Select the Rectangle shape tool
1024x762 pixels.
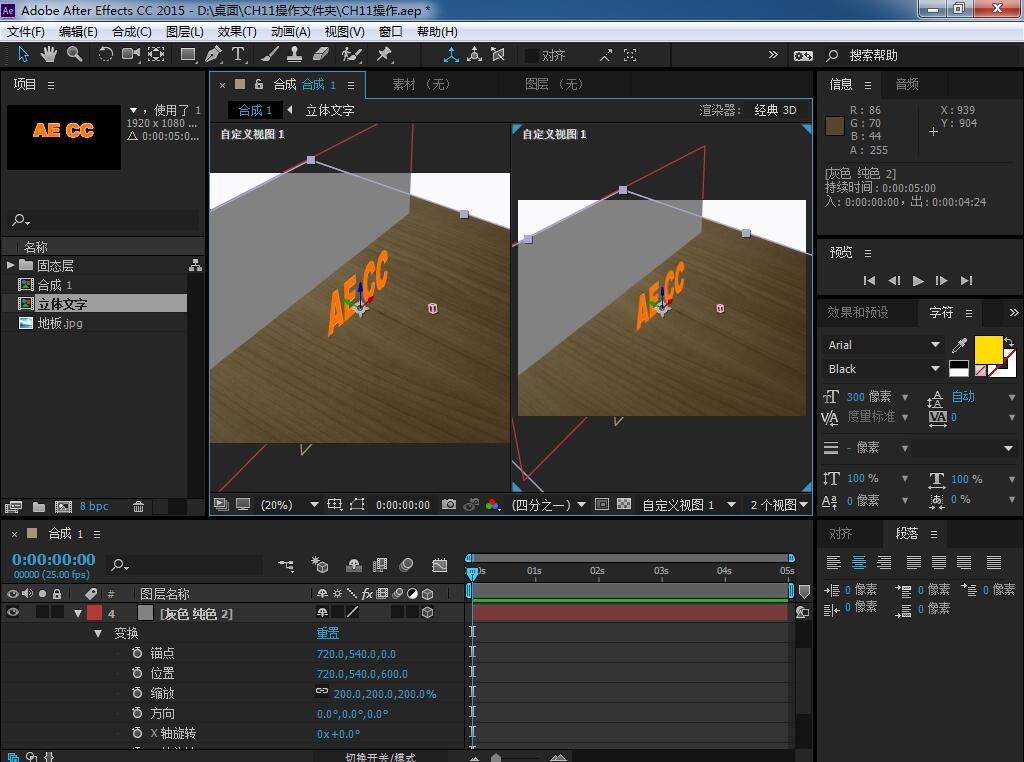(x=188, y=54)
